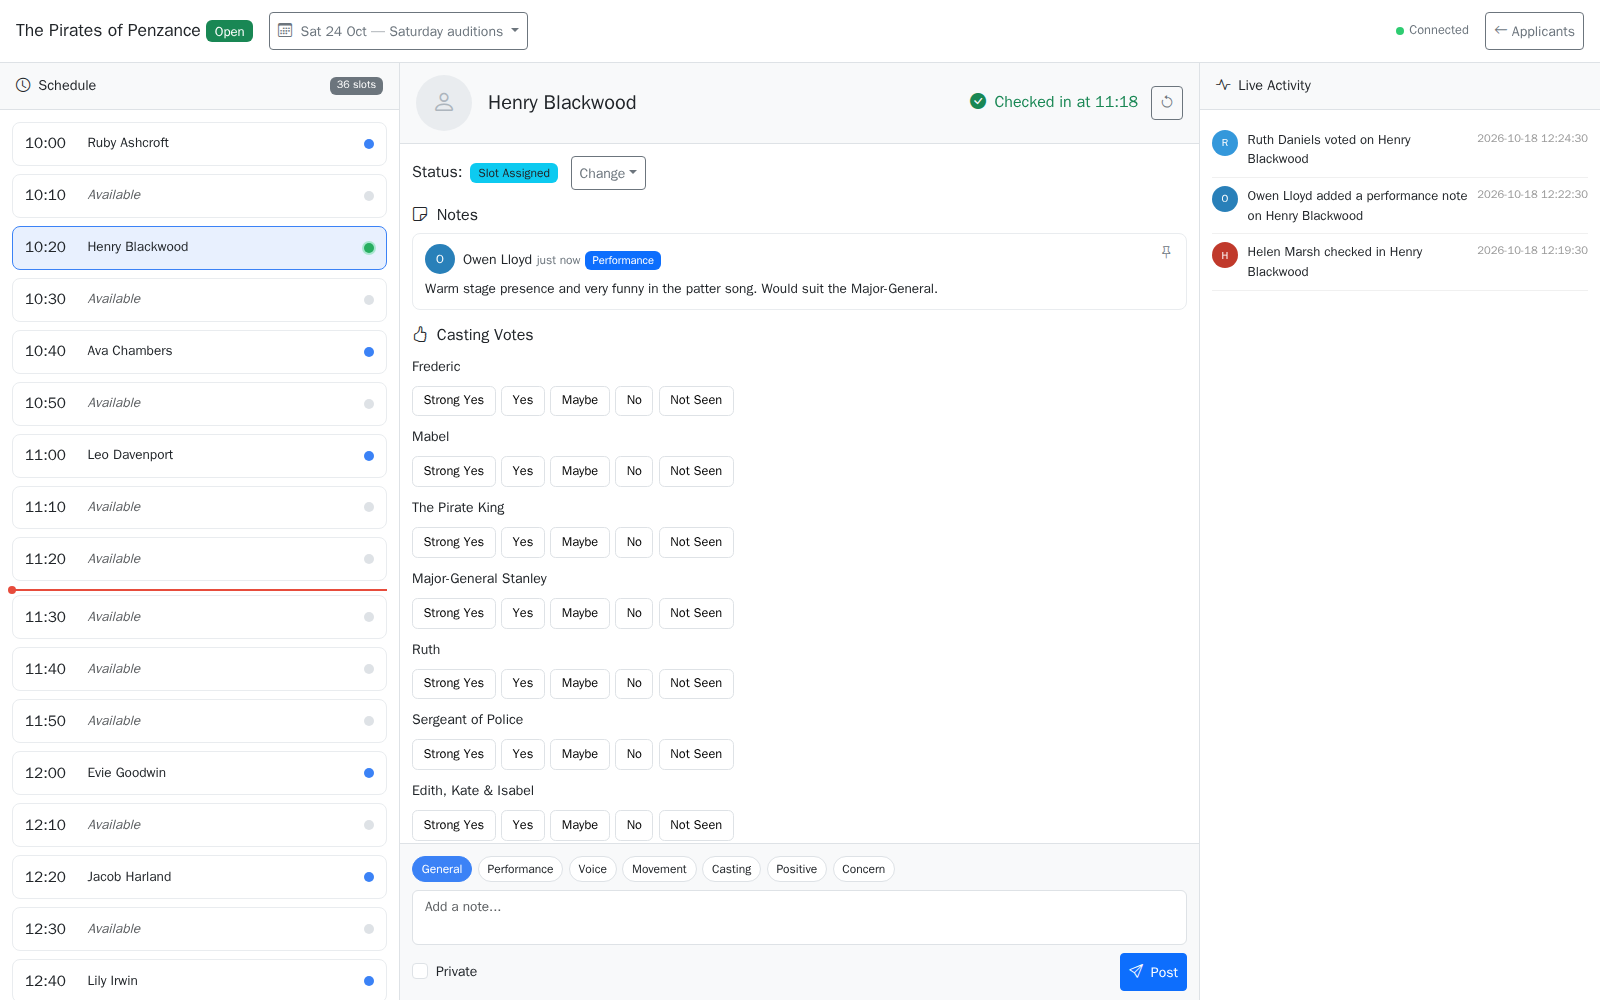Vote Maybe for Mabel
This screenshot has height=1000, width=1600.
[x=580, y=471]
